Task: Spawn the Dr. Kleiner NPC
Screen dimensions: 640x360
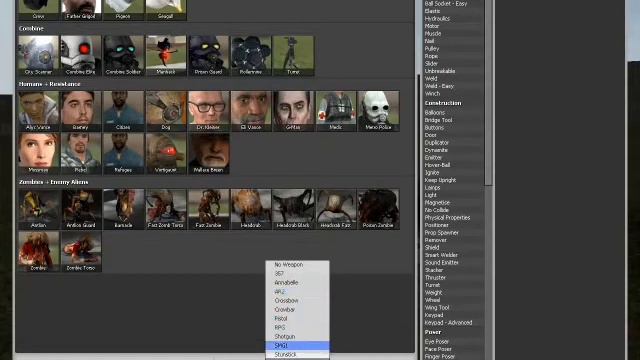Action: [x=208, y=111]
